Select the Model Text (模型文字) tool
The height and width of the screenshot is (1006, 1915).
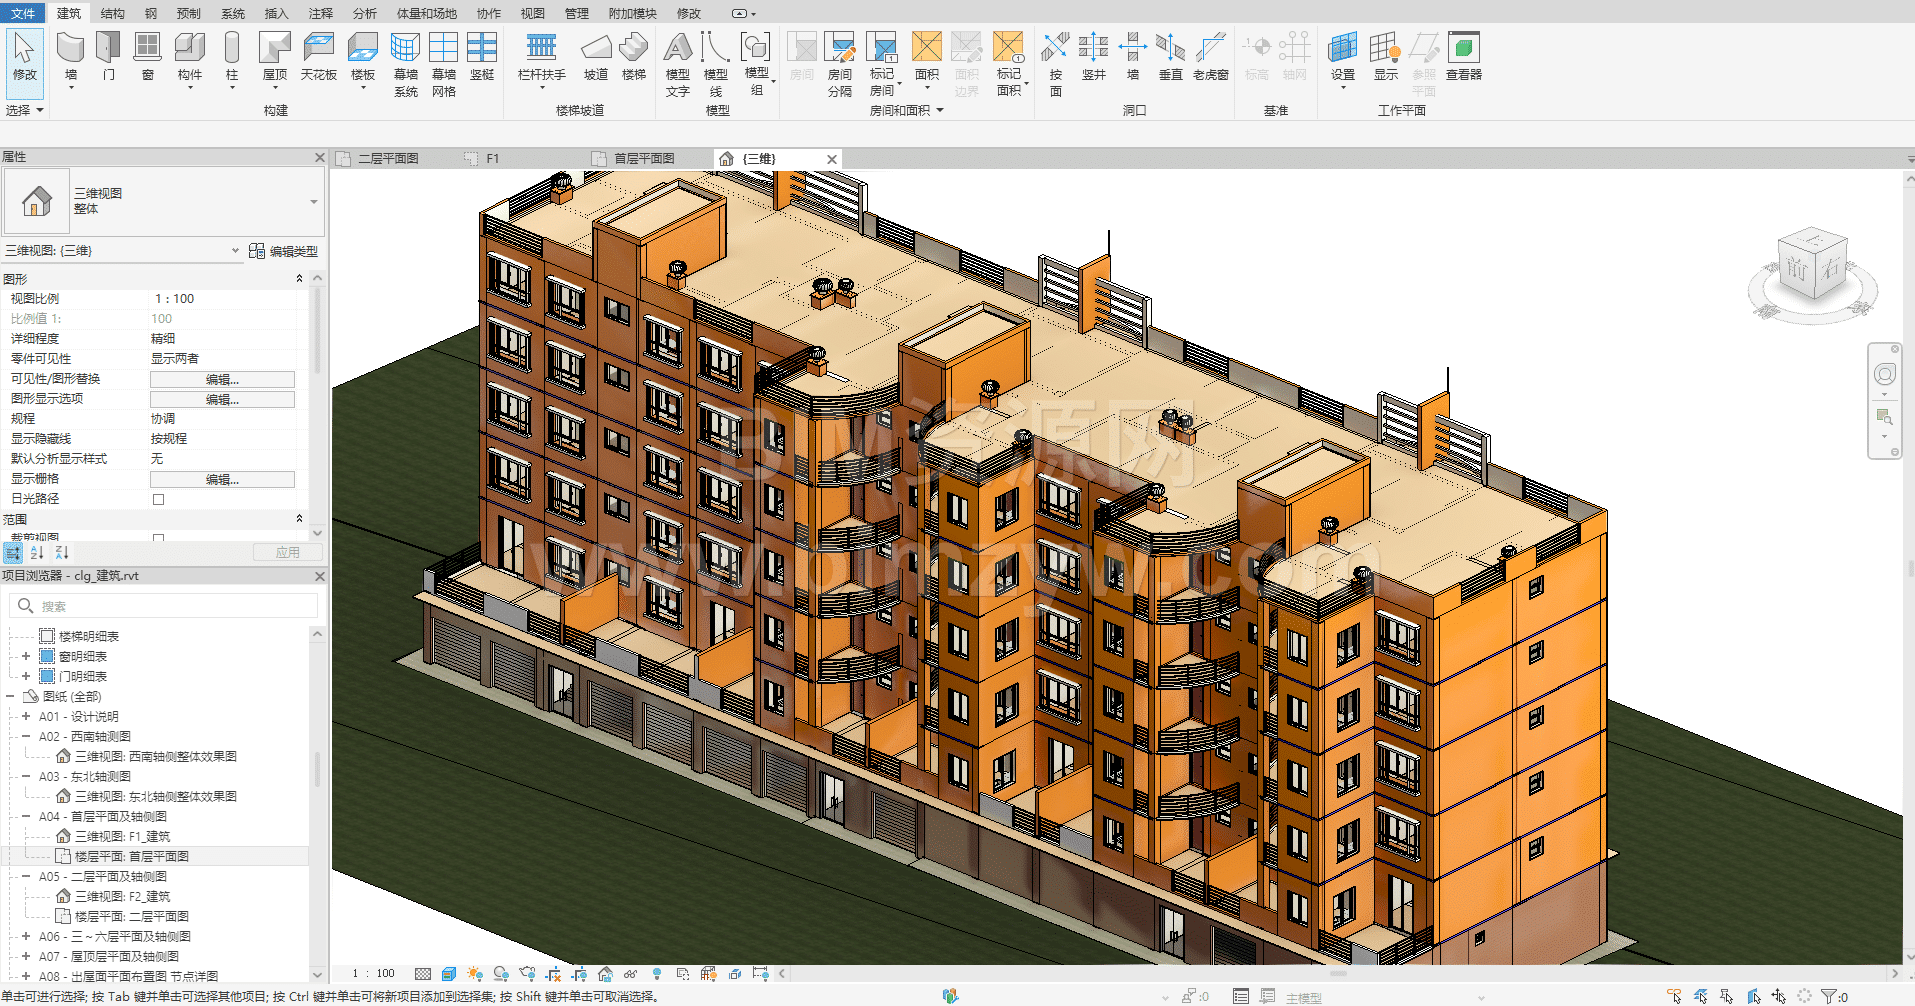pos(677,64)
